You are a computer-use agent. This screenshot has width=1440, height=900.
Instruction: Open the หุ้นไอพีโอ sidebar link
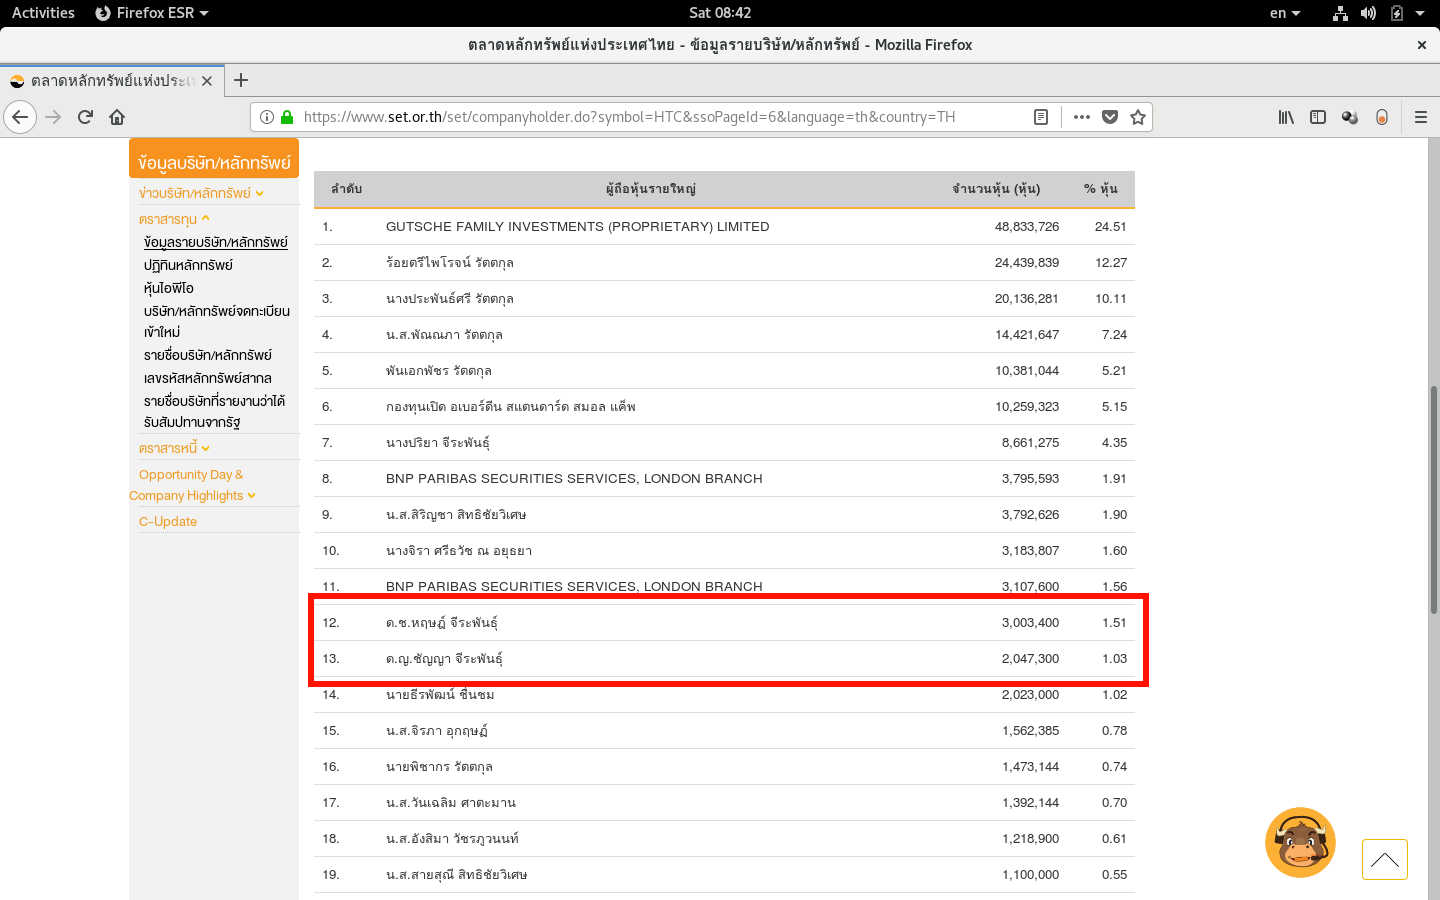[169, 288]
